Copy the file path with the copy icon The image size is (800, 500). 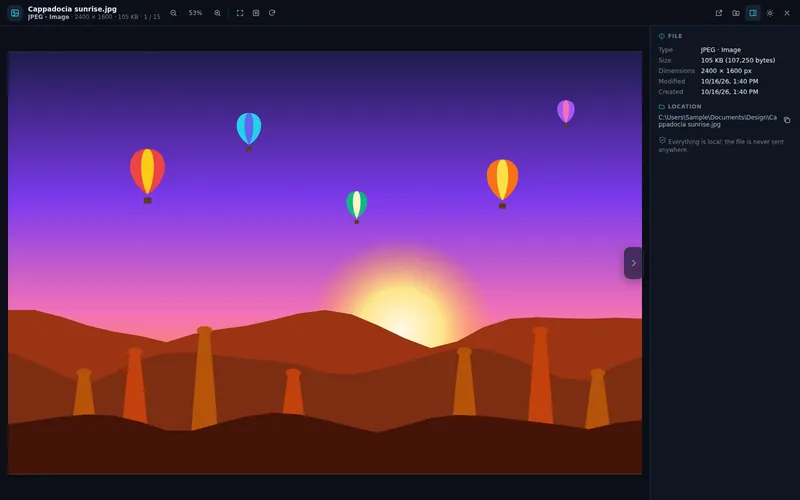(x=787, y=120)
